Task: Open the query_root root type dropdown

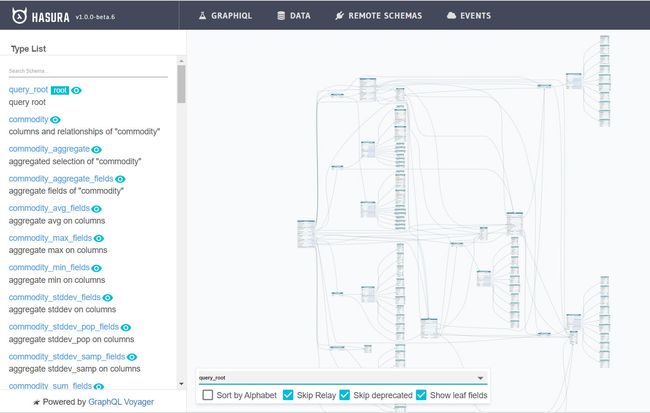Action: pyautogui.click(x=342, y=378)
